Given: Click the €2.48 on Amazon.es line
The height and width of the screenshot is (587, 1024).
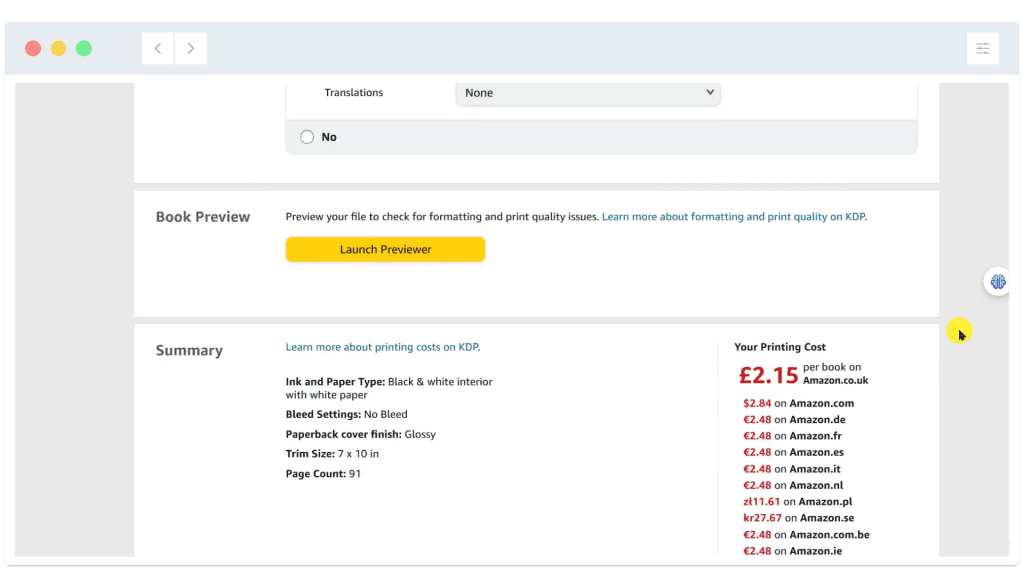Looking at the screenshot, I should pyautogui.click(x=793, y=452).
